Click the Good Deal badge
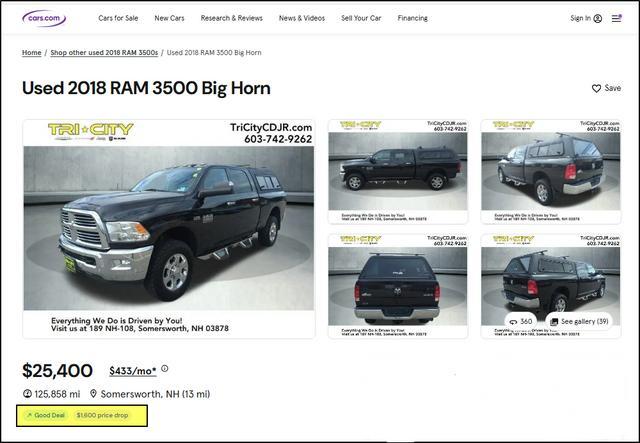The height and width of the screenshot is (443, 640). tap(46, 415)
